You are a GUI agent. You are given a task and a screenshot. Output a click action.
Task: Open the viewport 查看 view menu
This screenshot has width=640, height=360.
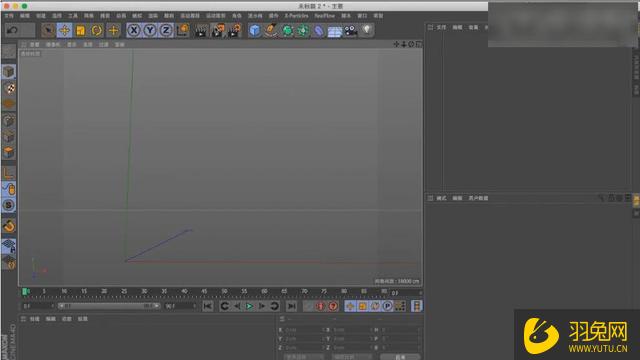coord(34,44)
